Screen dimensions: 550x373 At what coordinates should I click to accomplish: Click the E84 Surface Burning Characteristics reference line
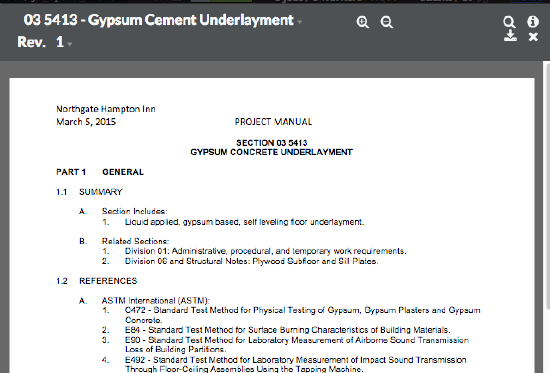coord(288,330)
